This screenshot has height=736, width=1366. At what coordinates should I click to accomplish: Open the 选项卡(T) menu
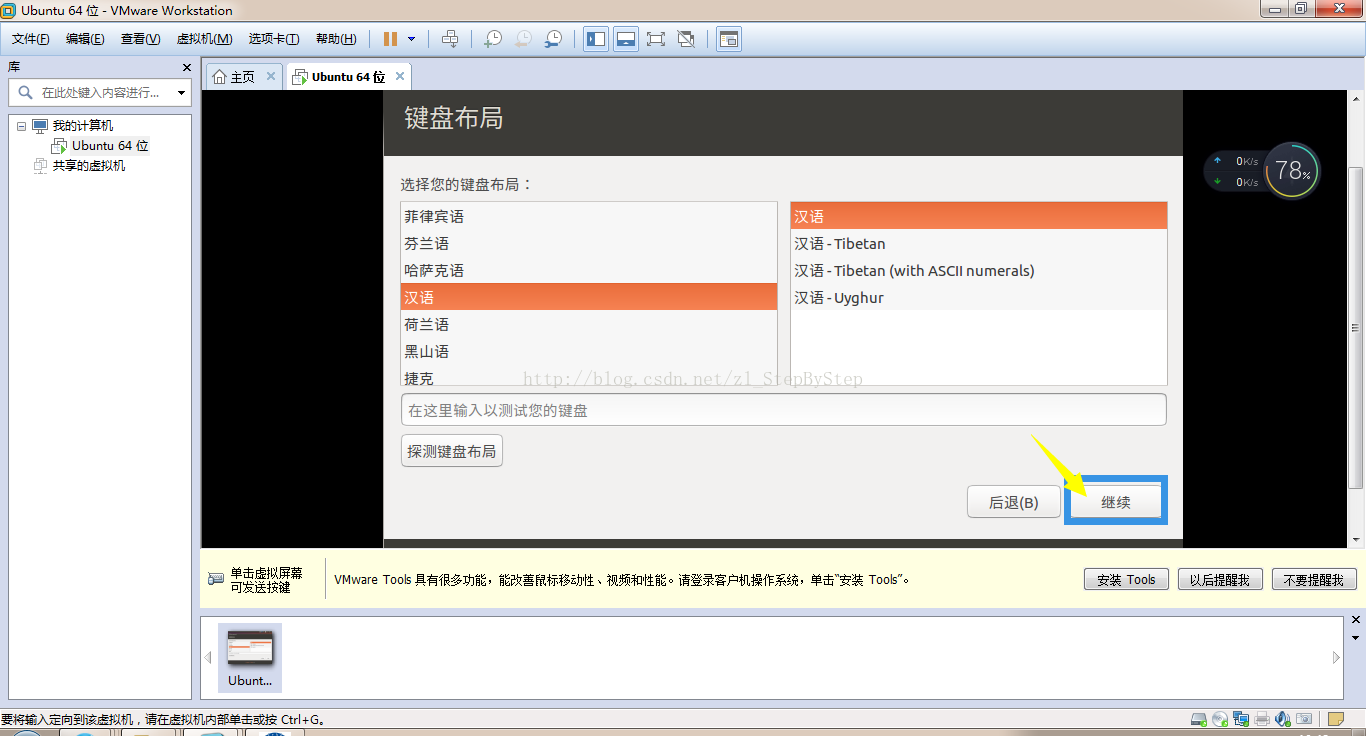[x=274, y=39]
